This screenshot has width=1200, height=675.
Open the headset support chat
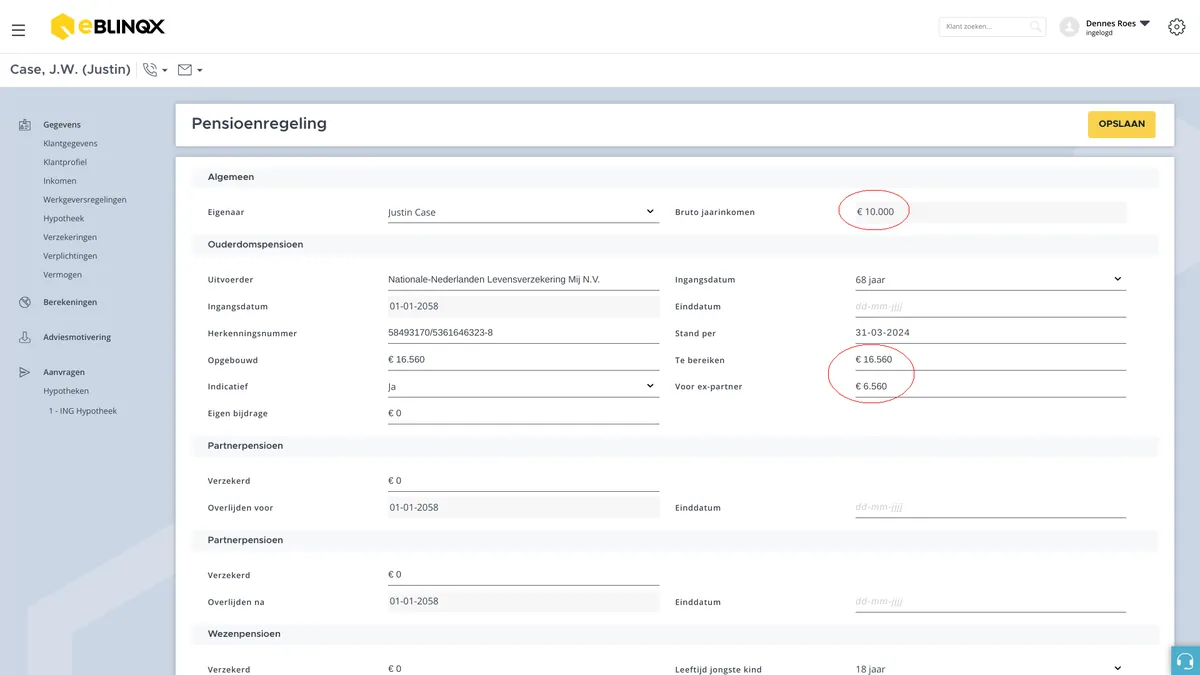pyautogui.click(x=1185, y=661)
